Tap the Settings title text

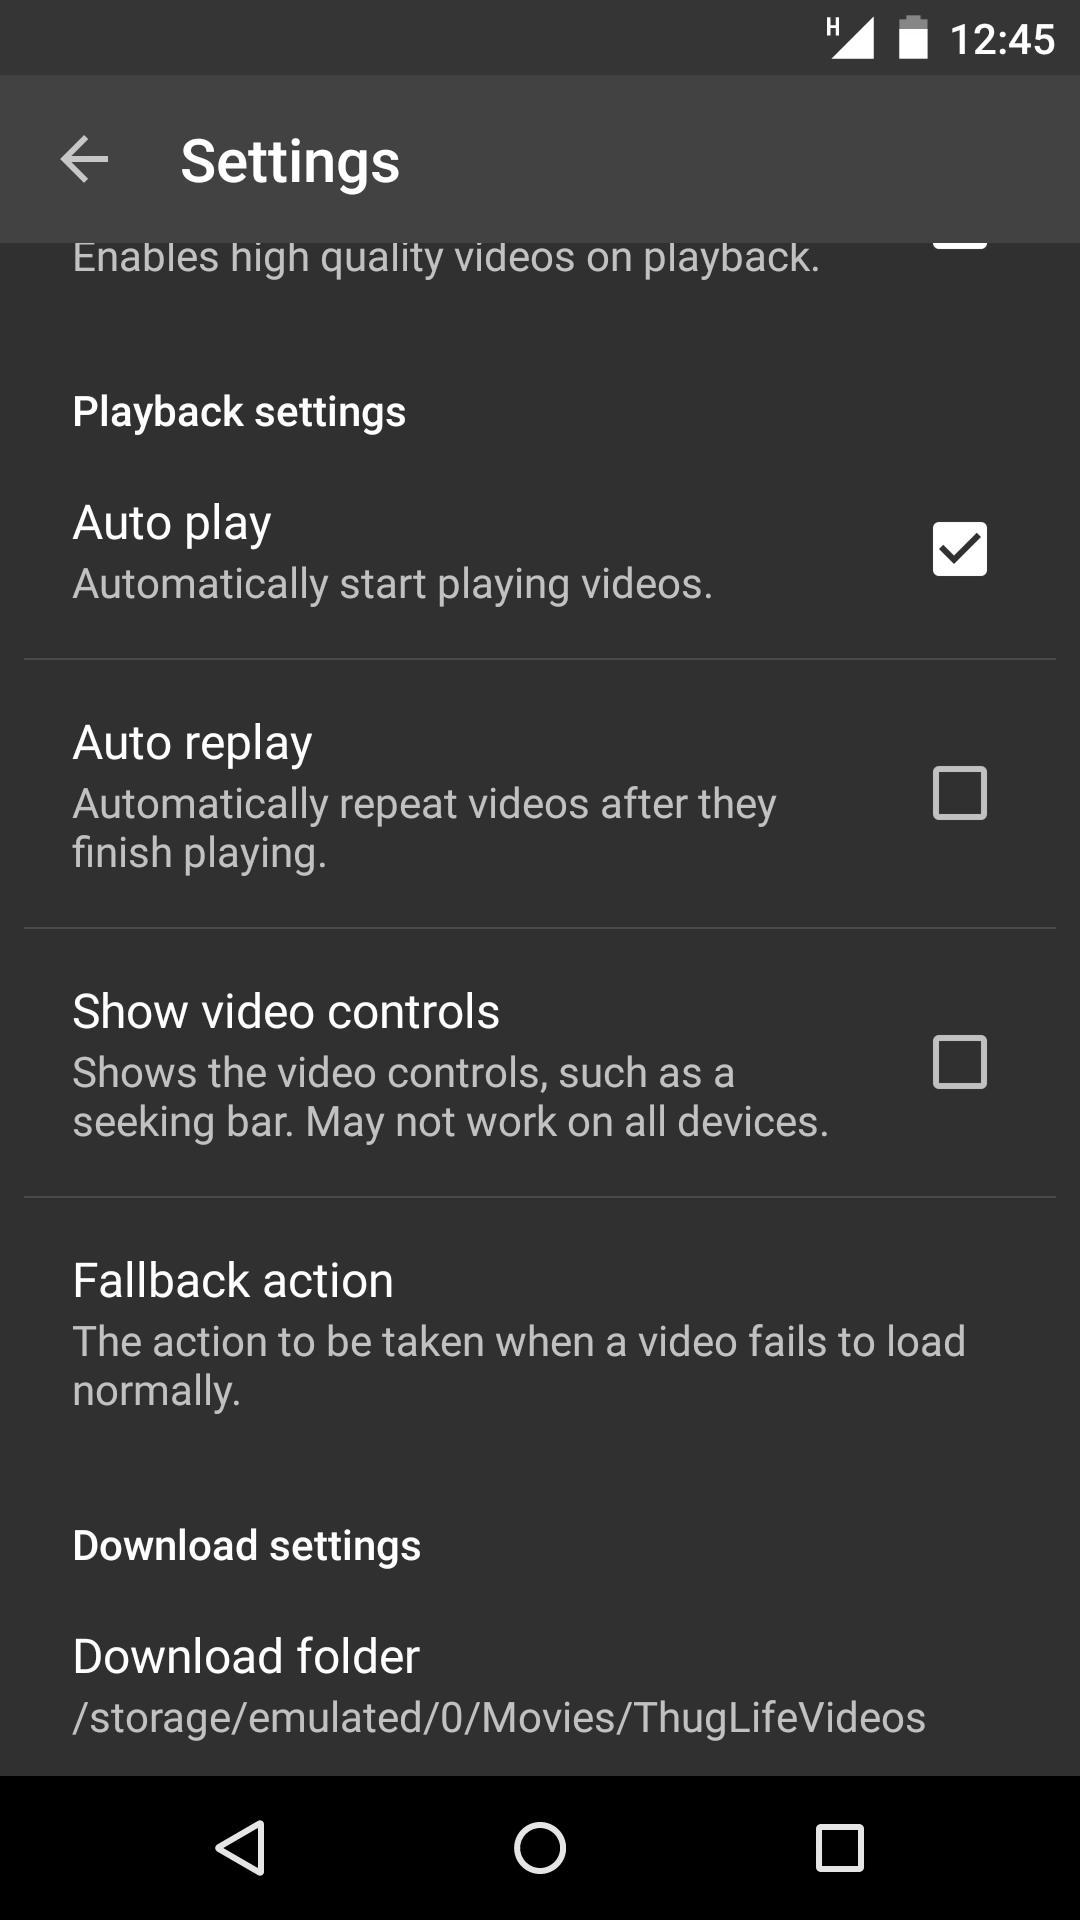click(x=290, y=162)
